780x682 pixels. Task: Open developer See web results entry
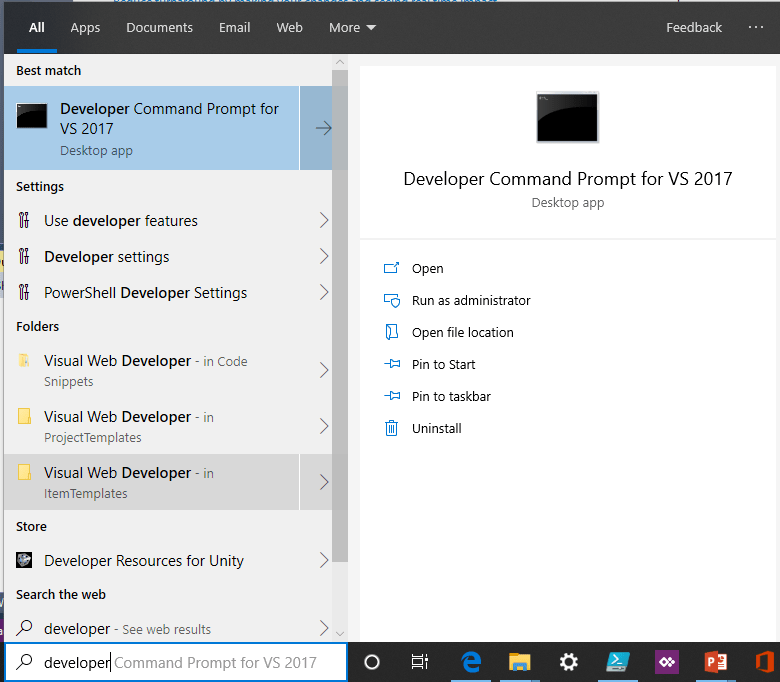[168, 628]
